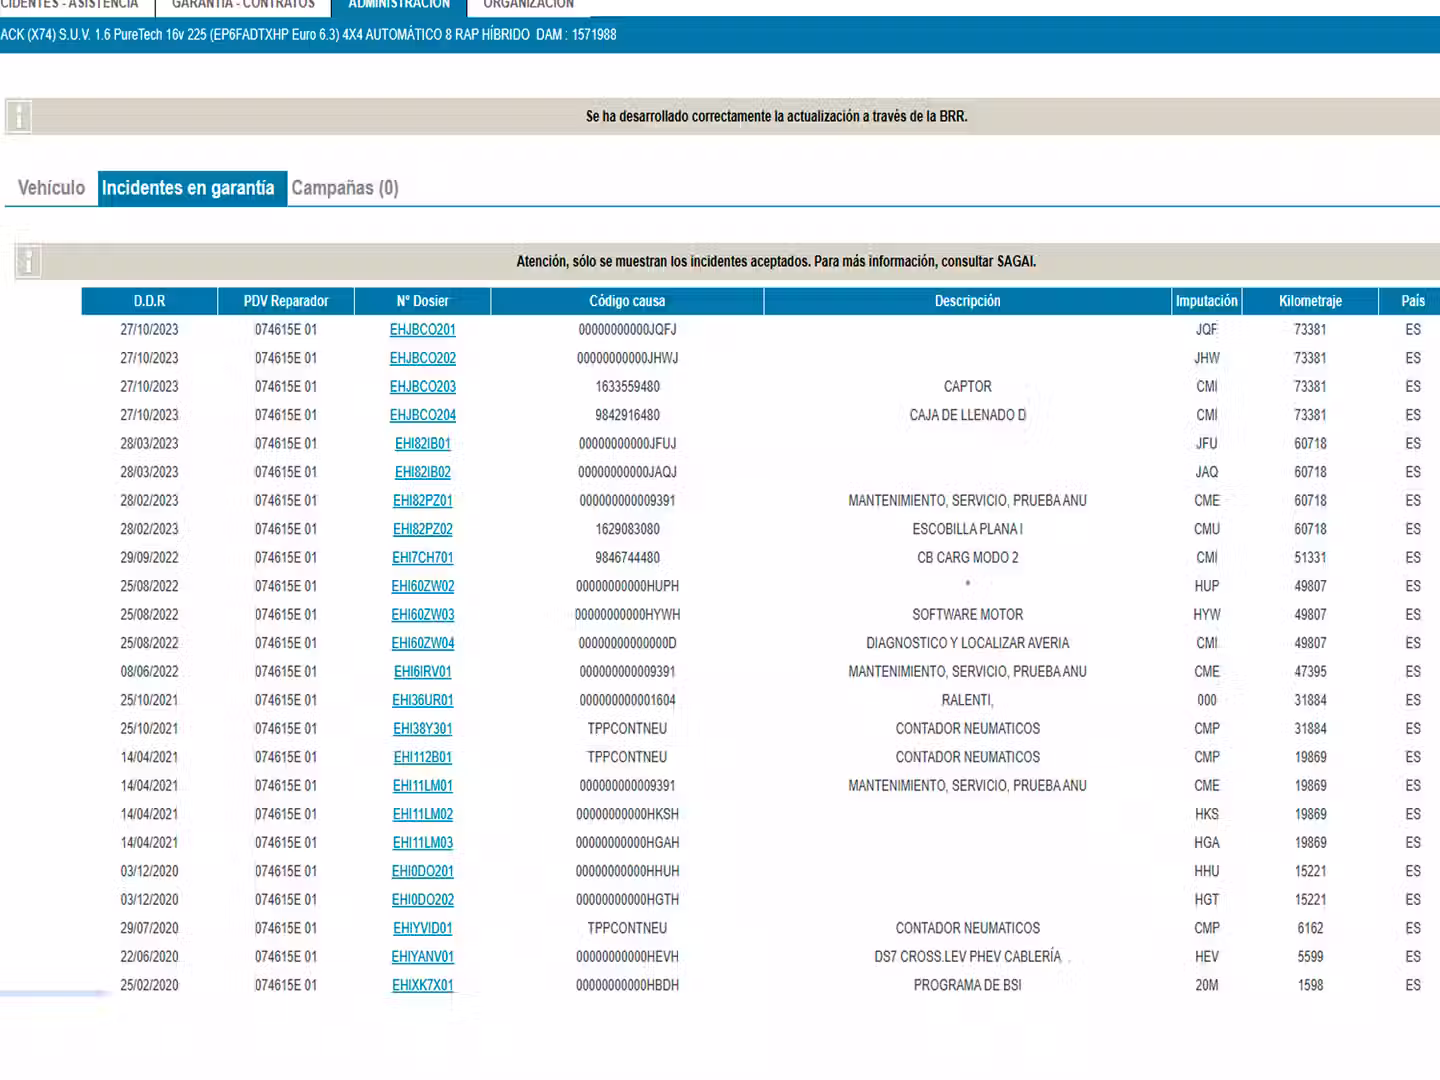Click the vehicle title bar text DAM : 1571988

click(x=576, y=35)
